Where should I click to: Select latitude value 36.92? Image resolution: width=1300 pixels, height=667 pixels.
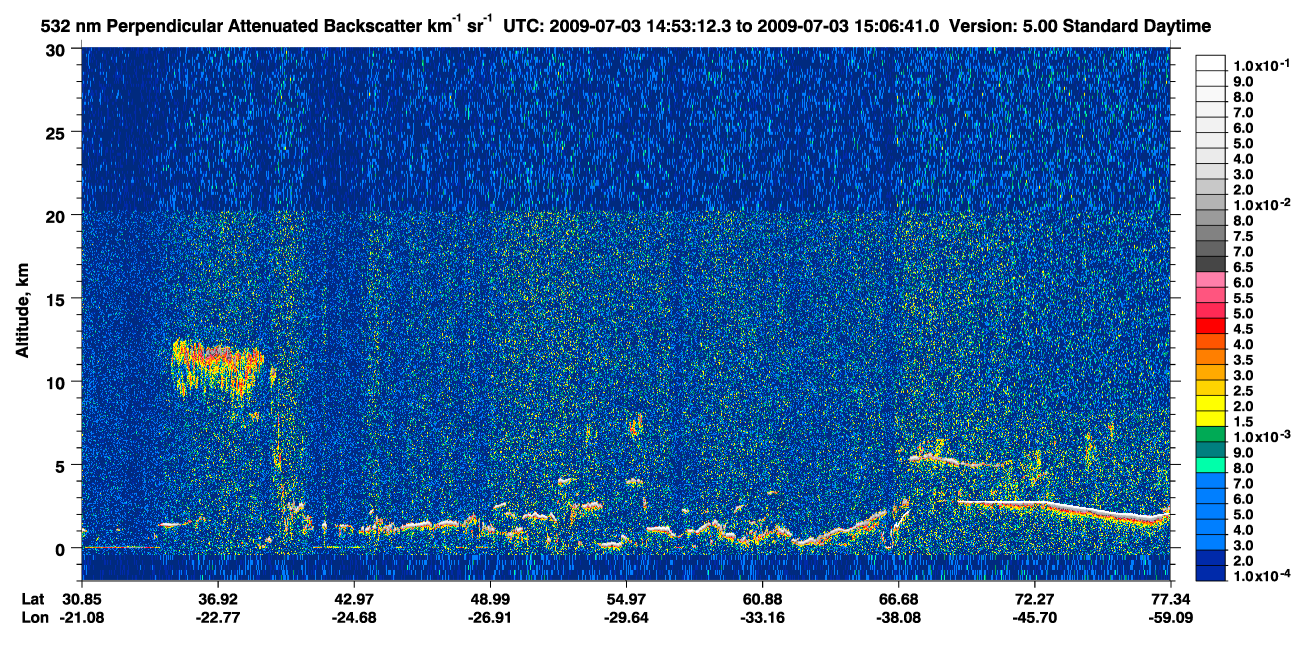tap(218, 599)
